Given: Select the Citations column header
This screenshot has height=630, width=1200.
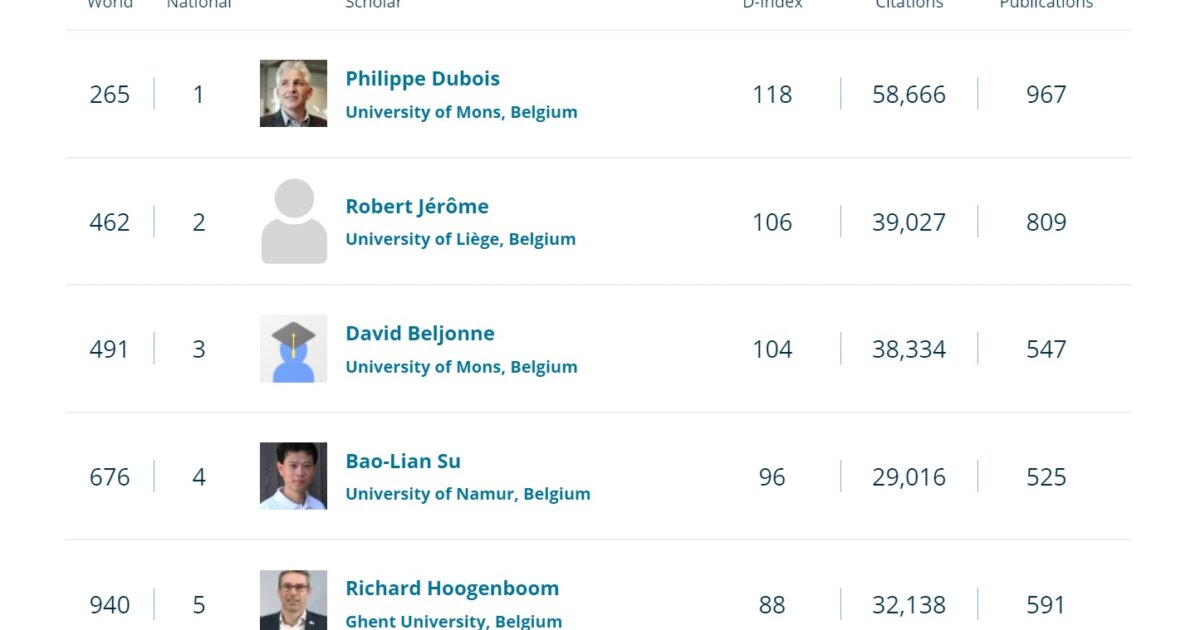Looking at the screenshot, I should pyautogui.click(x=909, y=4).
